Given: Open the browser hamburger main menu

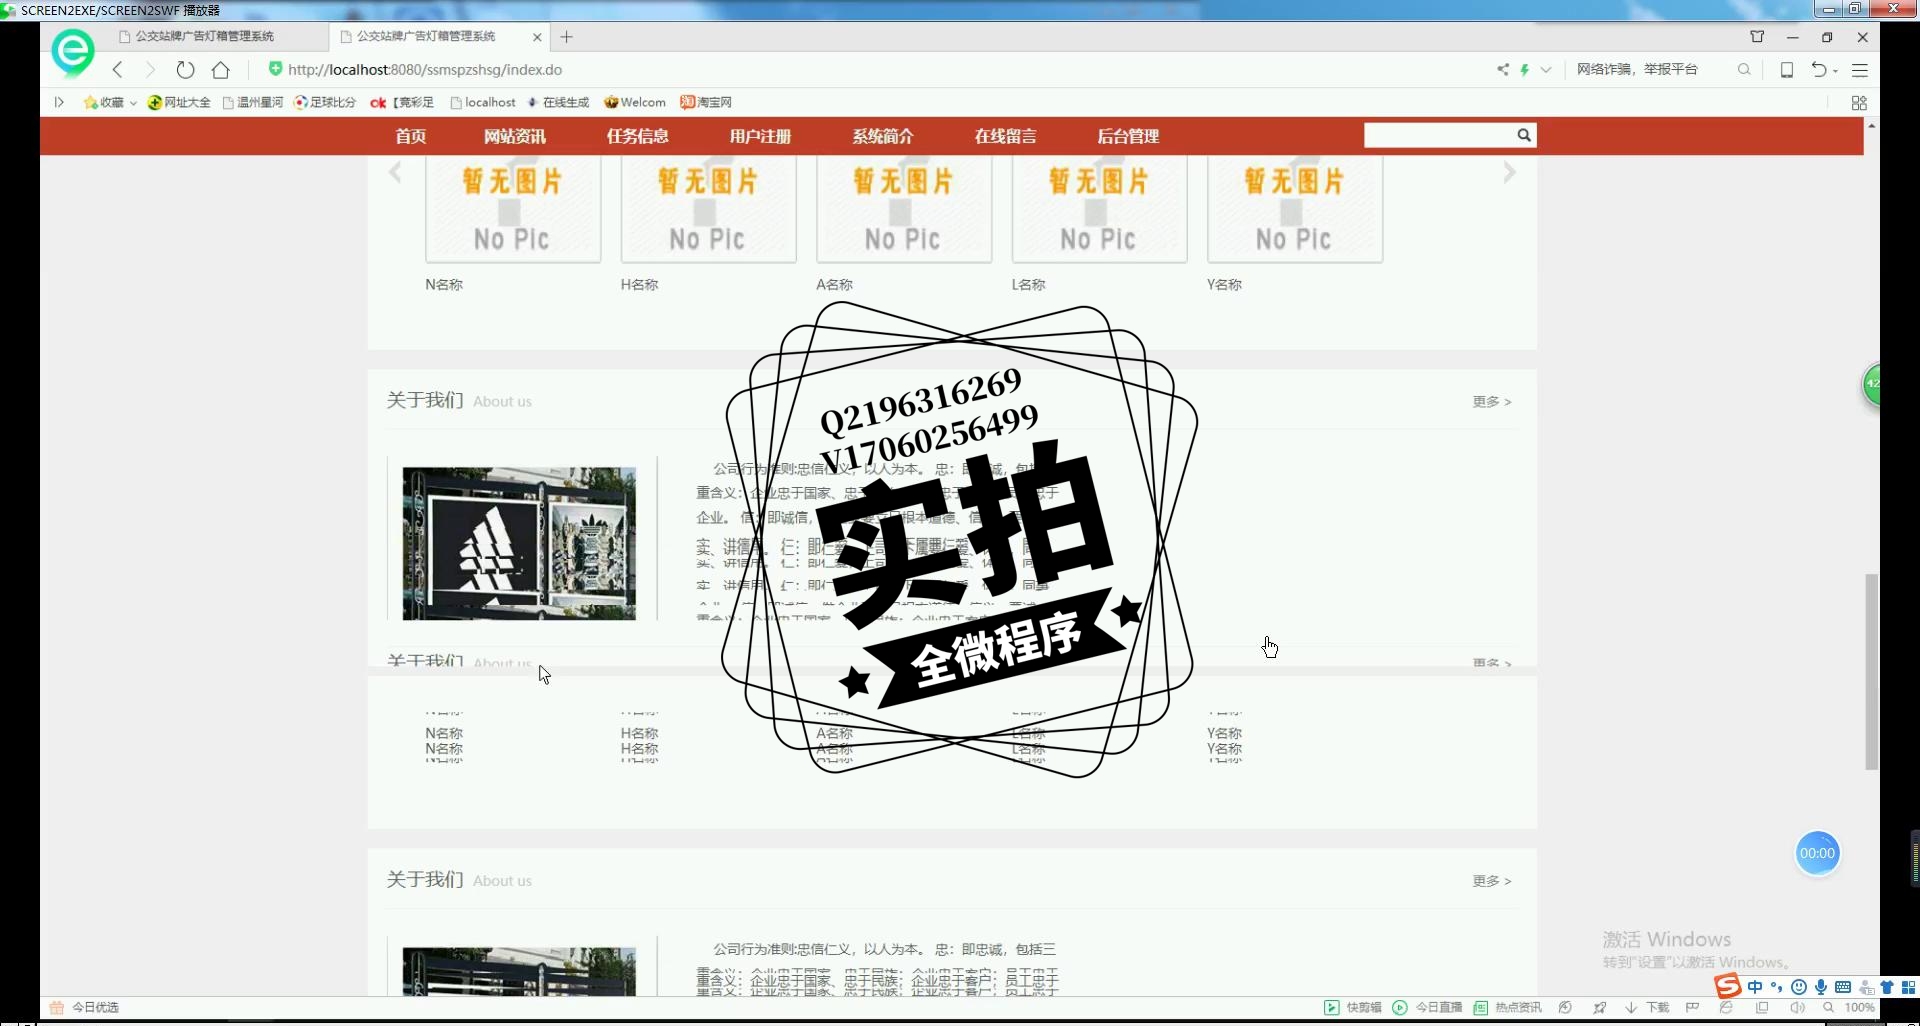Looking at the screenshot, I should coord(1860,70).
